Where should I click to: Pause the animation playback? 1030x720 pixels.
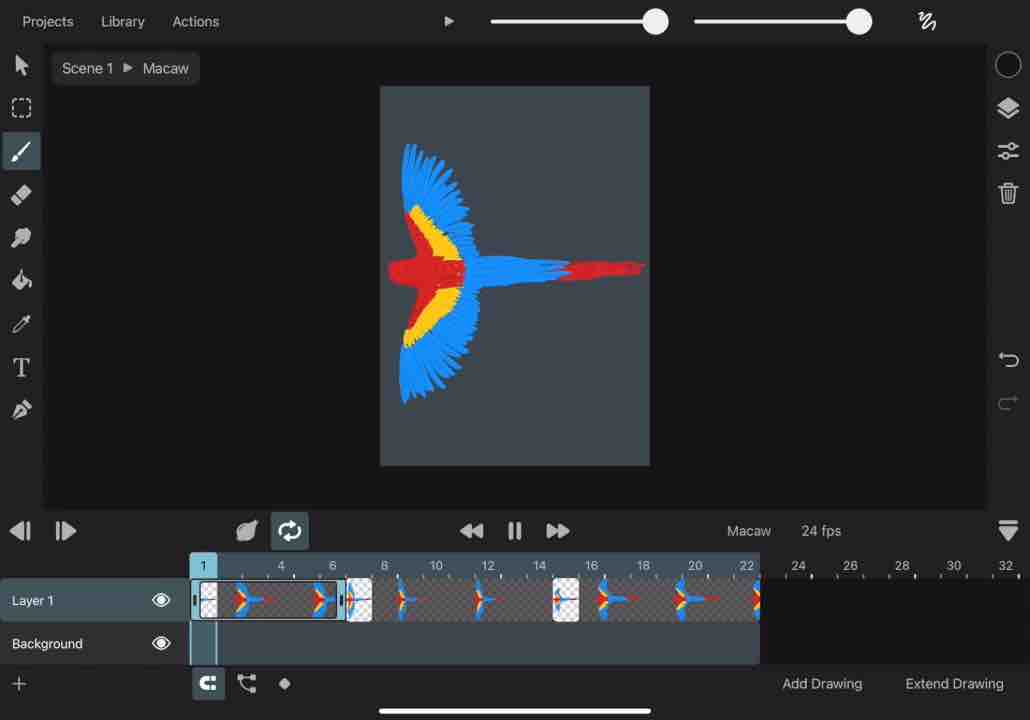[515, 531]
